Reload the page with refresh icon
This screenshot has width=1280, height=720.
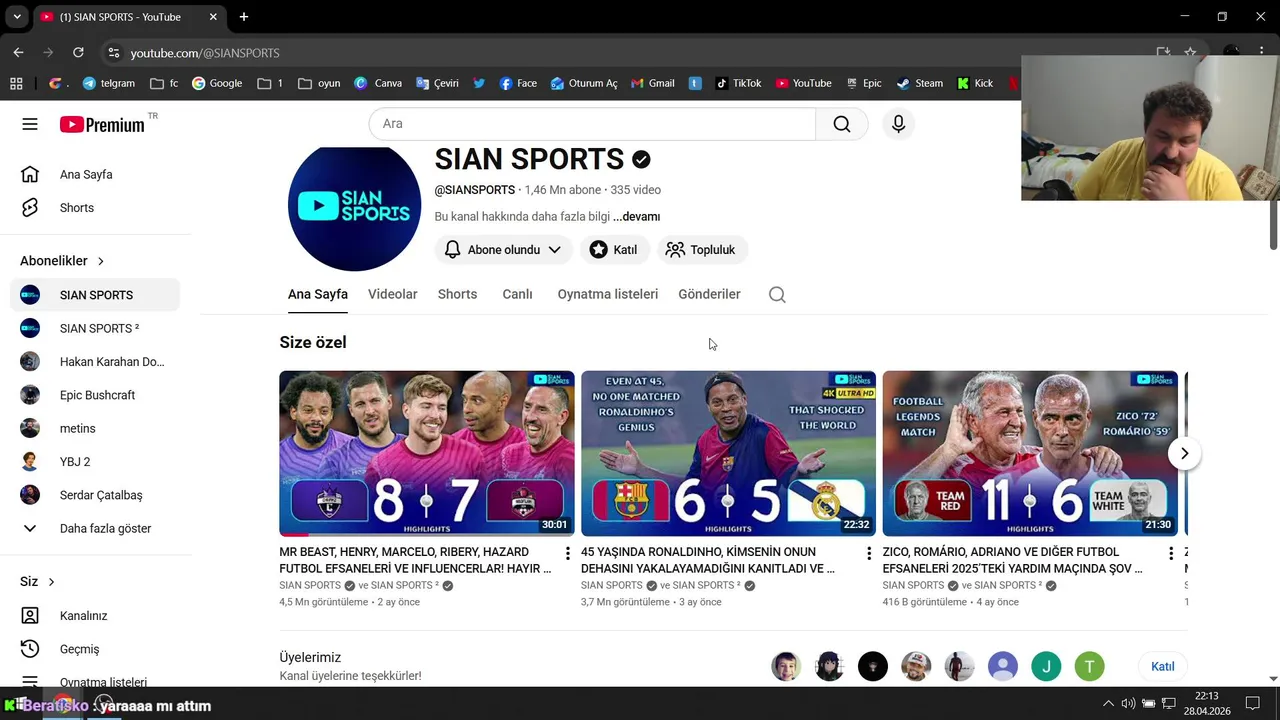78,52
